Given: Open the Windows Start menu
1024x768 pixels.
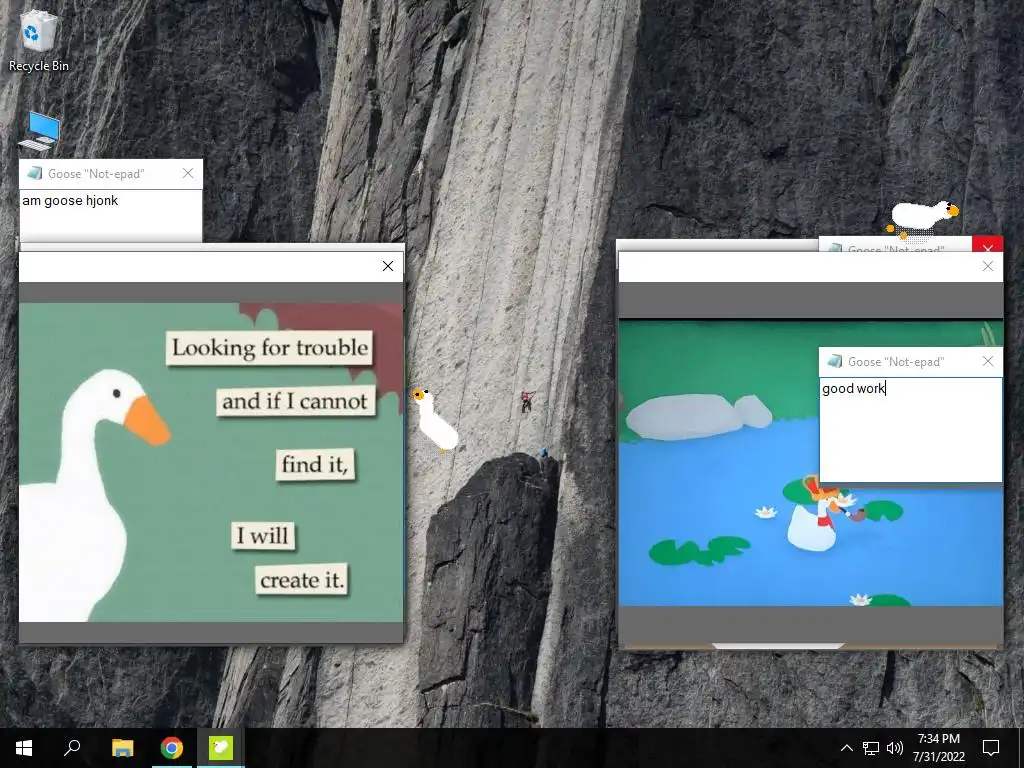Looking at the screenshot, I should click(x=24, y=748).
